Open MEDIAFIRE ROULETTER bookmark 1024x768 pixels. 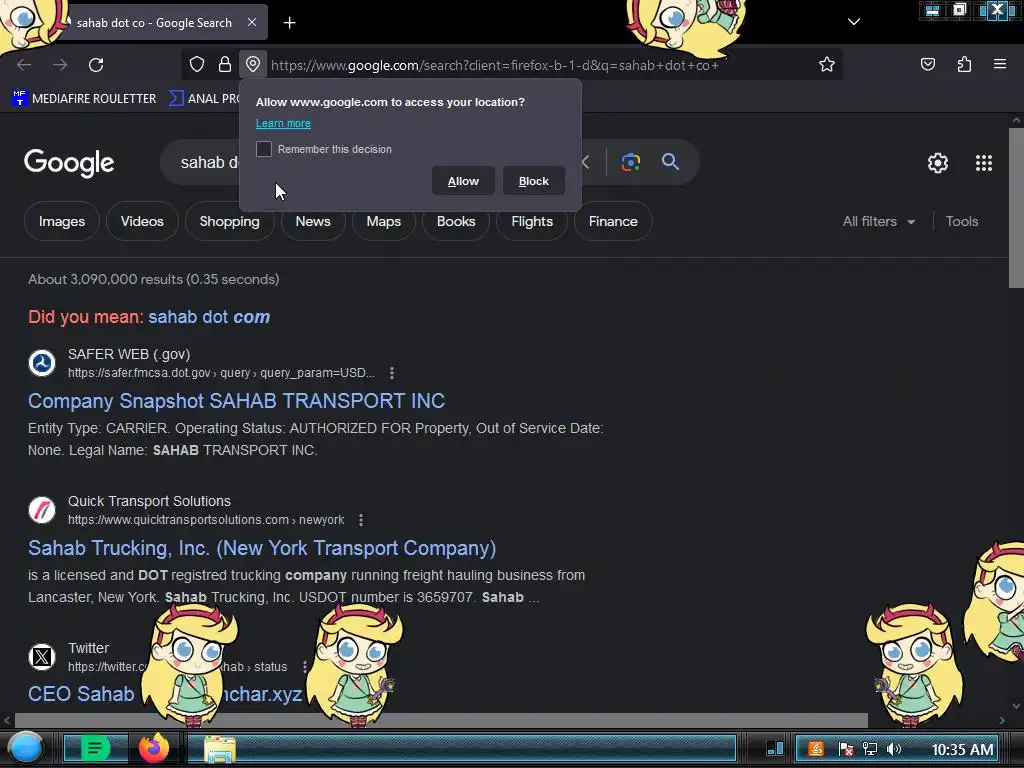pyautogui.click(x=84, y=99)
